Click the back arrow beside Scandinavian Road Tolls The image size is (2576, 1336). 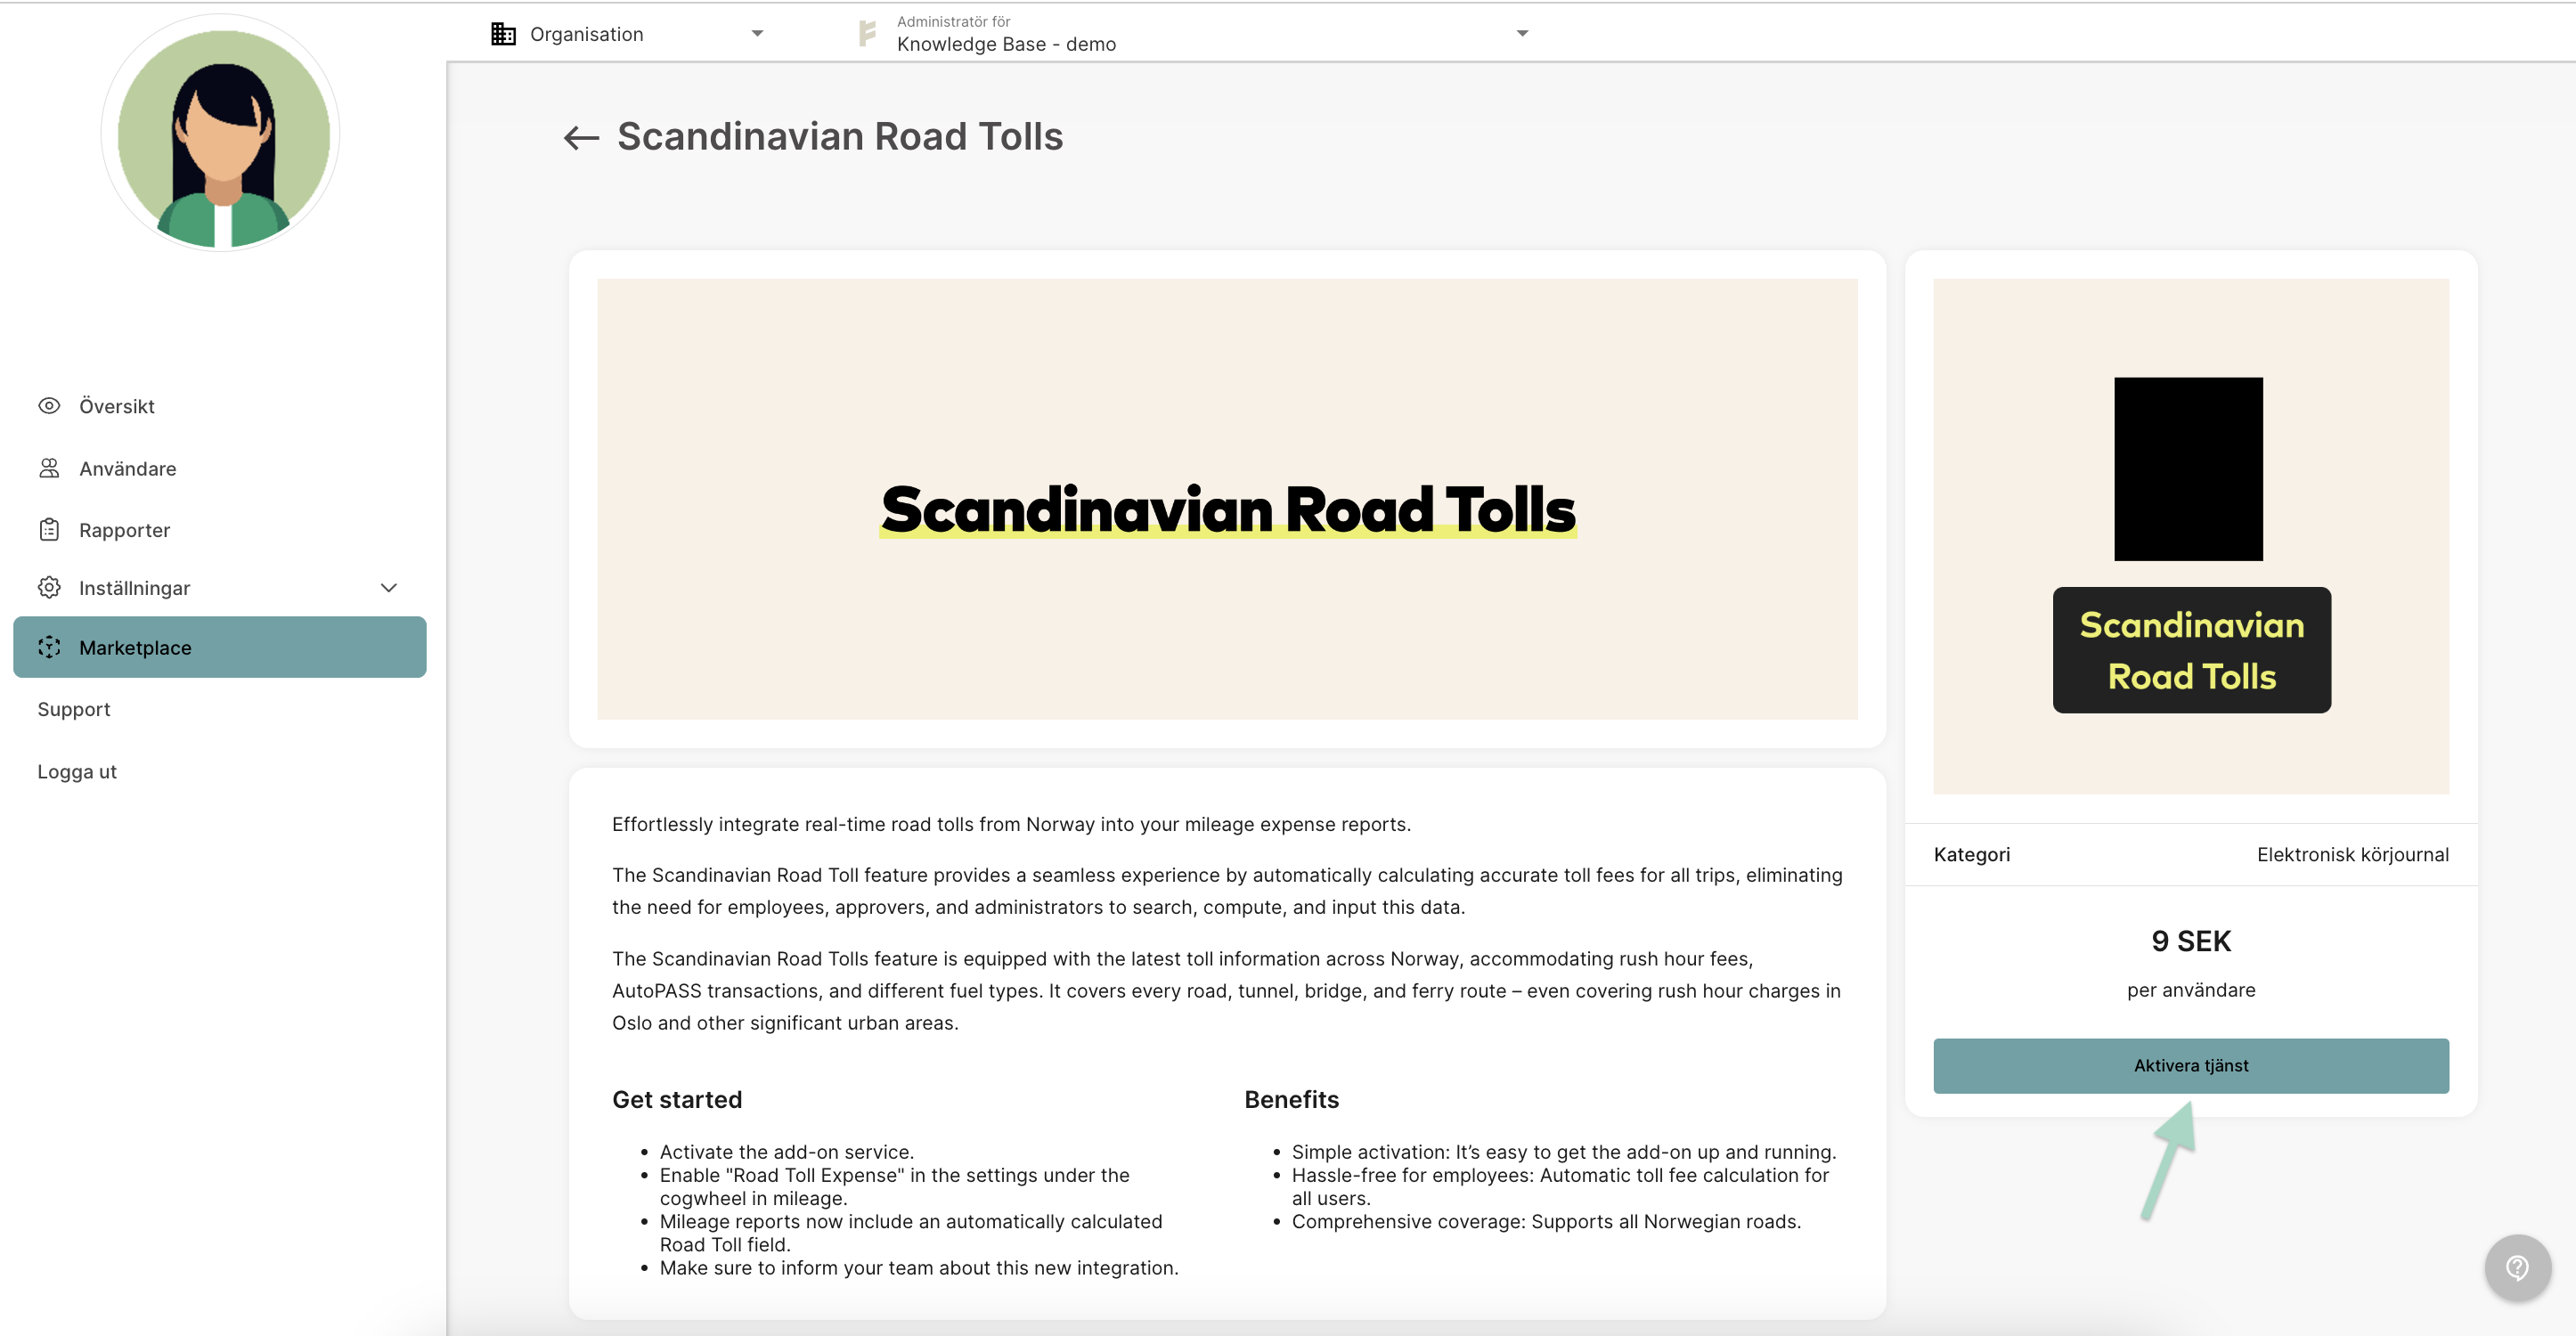coord(581,137)
